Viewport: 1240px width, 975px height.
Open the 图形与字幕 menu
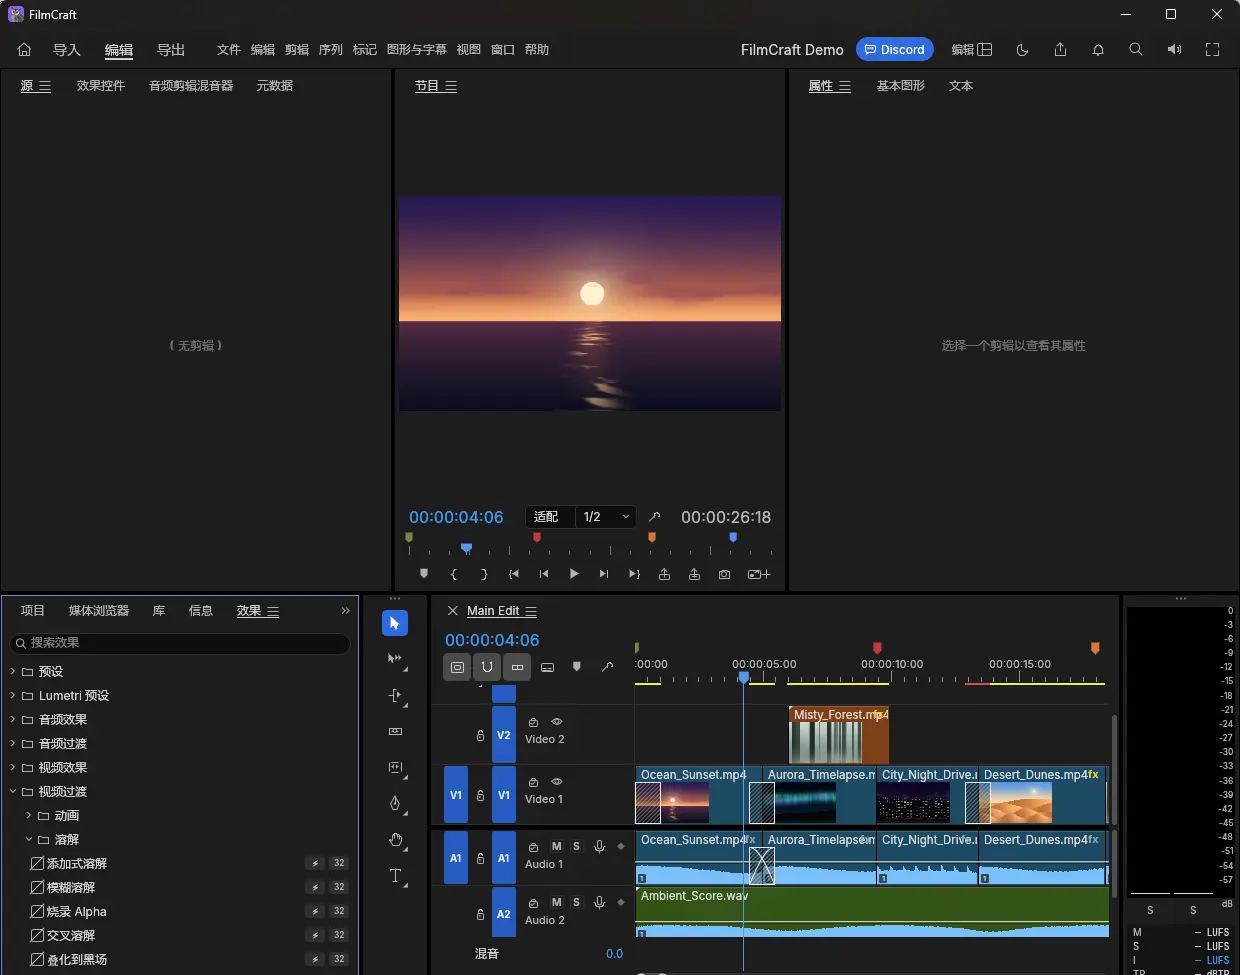click(417, 49)
